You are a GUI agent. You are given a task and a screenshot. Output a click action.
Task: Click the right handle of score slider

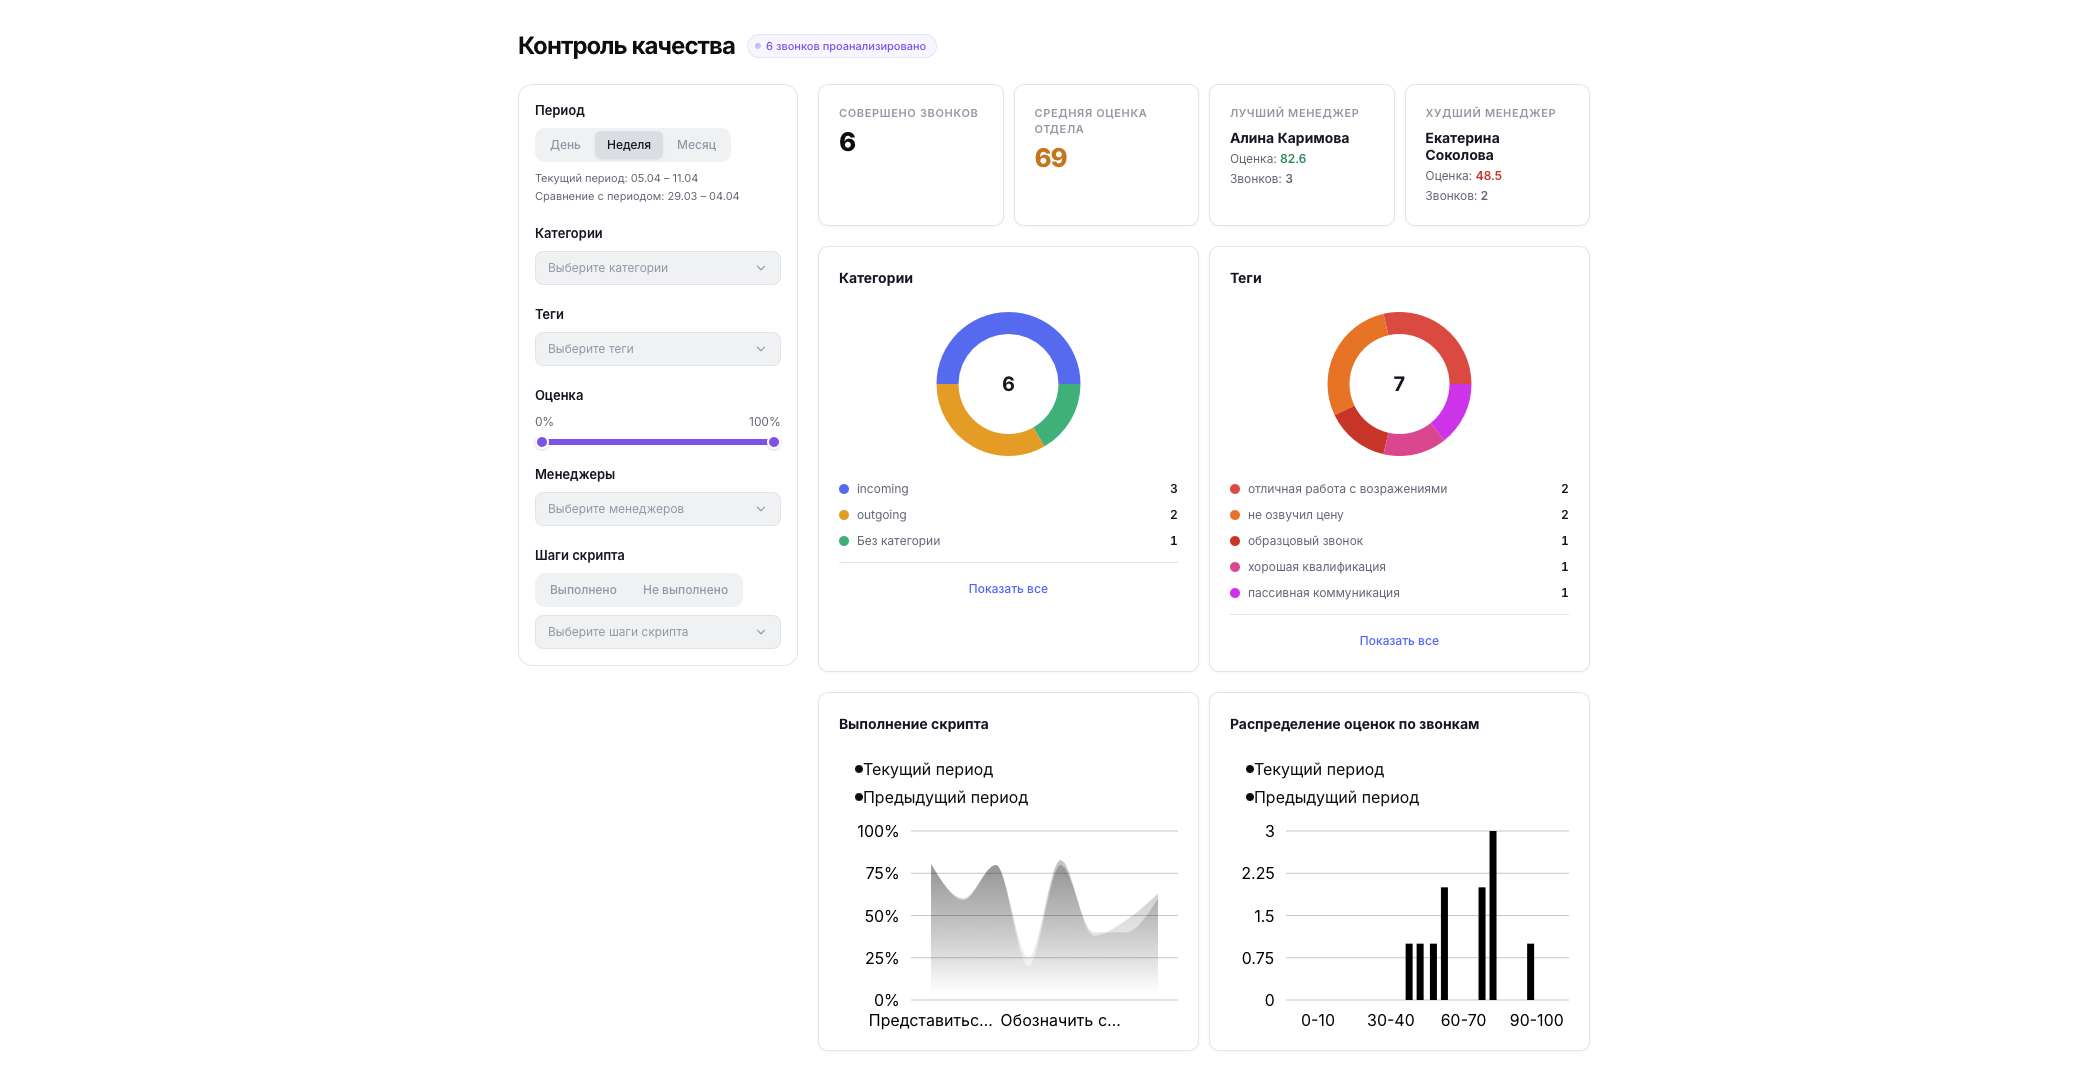(774, 442)
